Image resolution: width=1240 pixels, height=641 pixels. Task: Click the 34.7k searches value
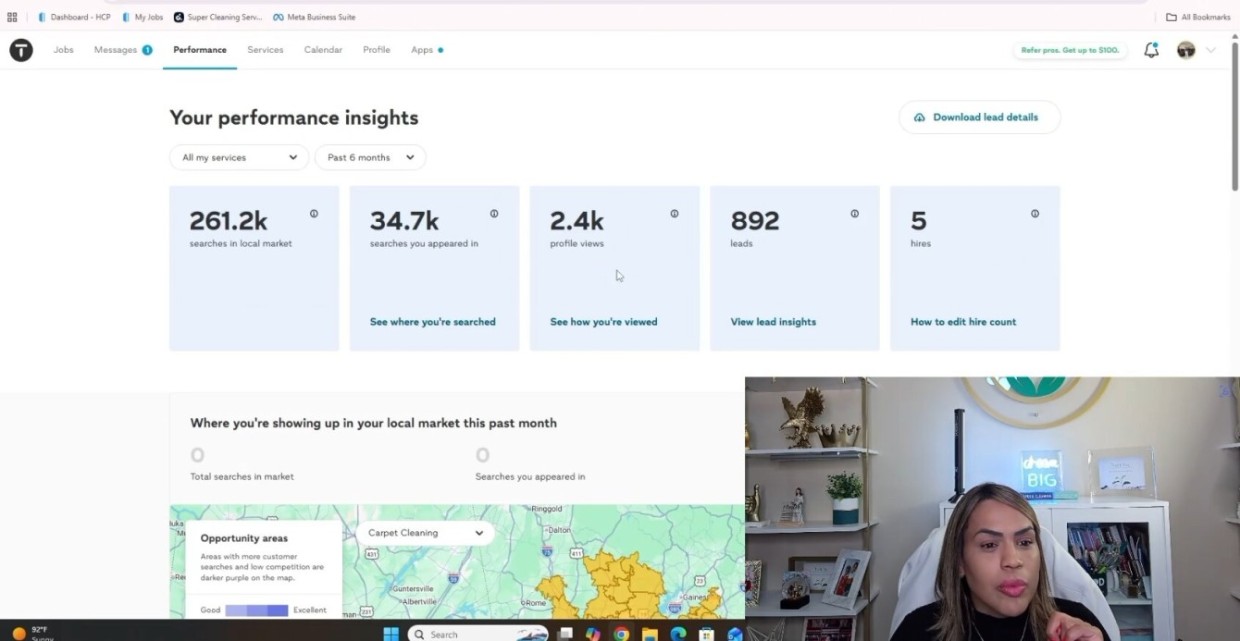pyautogui.click(x=404, y=220)
